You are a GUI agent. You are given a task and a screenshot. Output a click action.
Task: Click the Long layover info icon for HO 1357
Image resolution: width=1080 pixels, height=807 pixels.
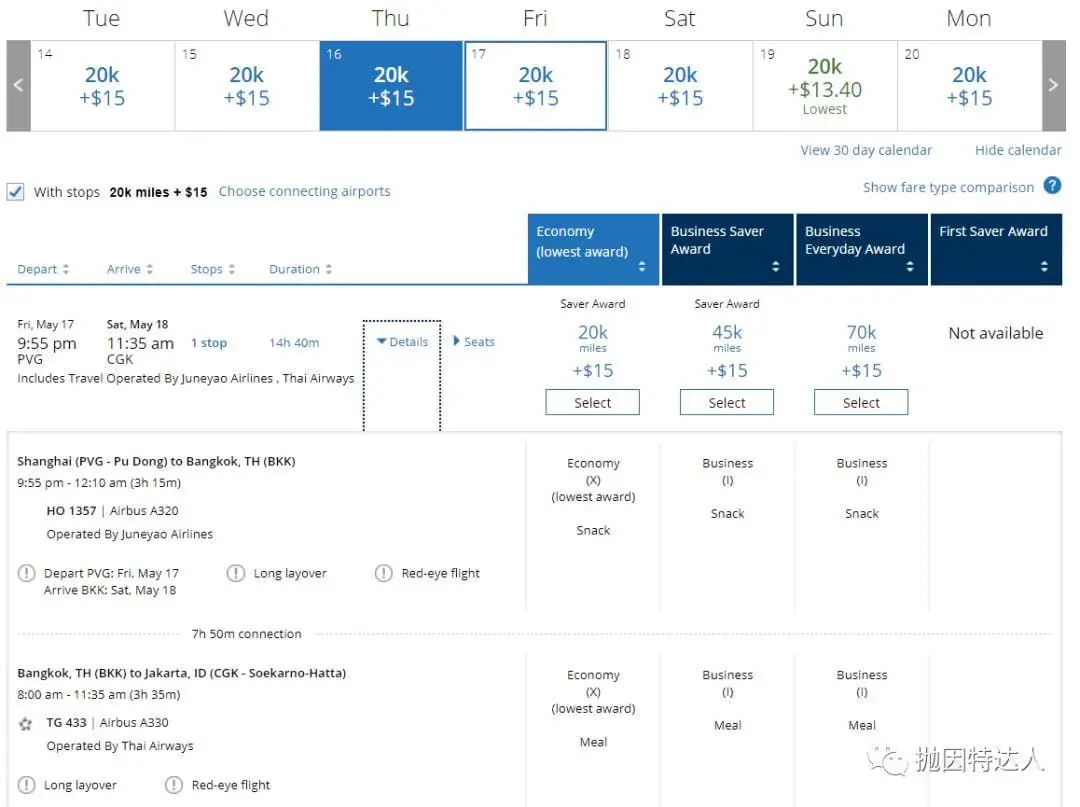[235, 573]
